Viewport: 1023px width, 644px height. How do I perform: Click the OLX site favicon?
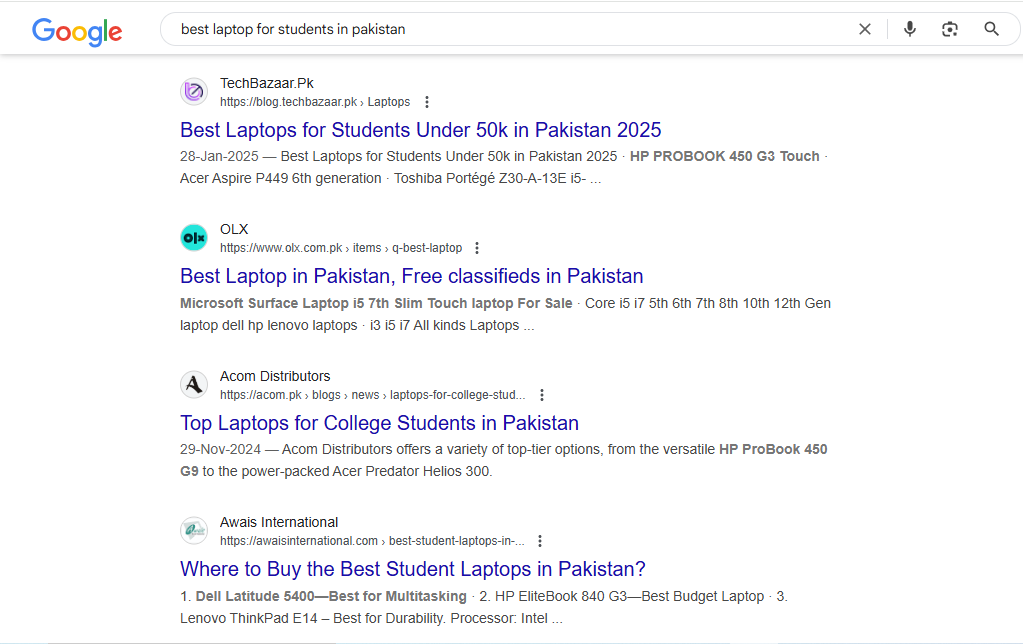(194, 238)
